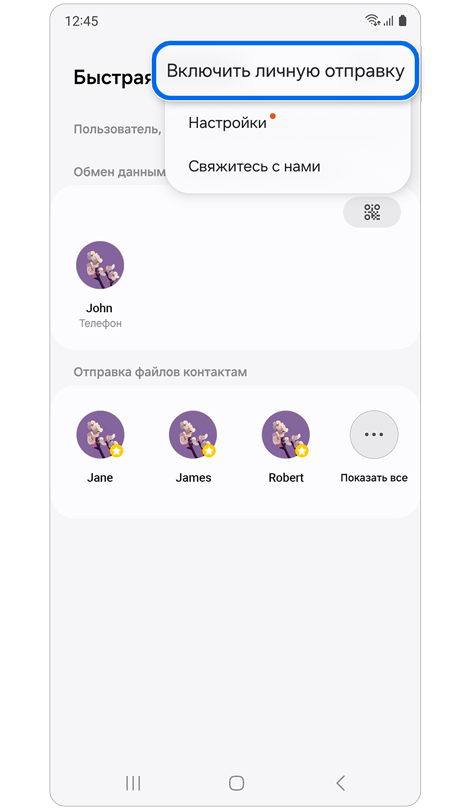Tap the battery status icon
This screenshot has width=470, height=810.
(403, 20)
